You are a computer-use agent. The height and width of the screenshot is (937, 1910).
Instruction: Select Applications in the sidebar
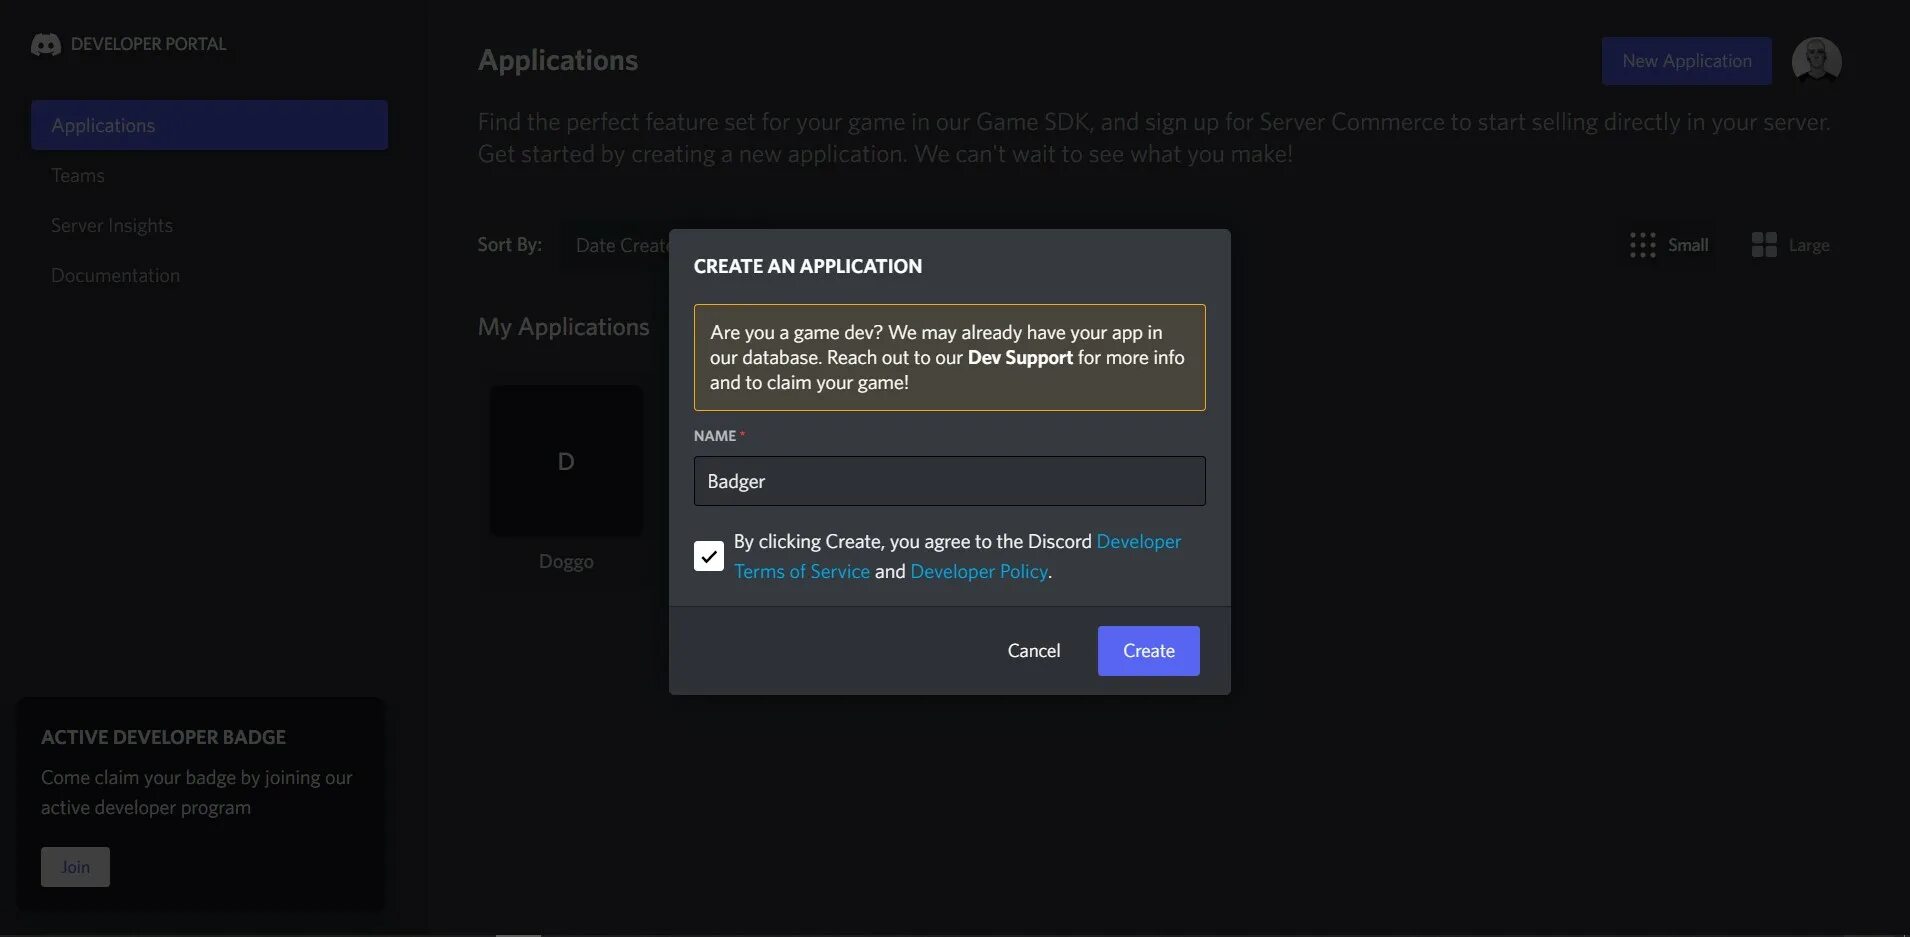[209, 125]
